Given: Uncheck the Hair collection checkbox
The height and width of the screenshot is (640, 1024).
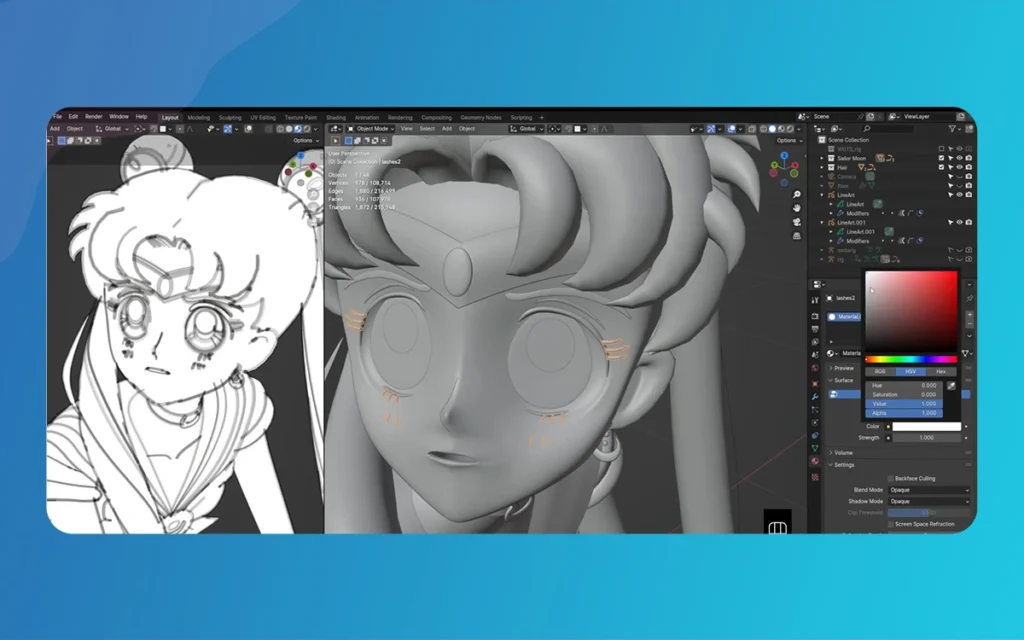Looking at the screenshot, I should coord(941,167).
